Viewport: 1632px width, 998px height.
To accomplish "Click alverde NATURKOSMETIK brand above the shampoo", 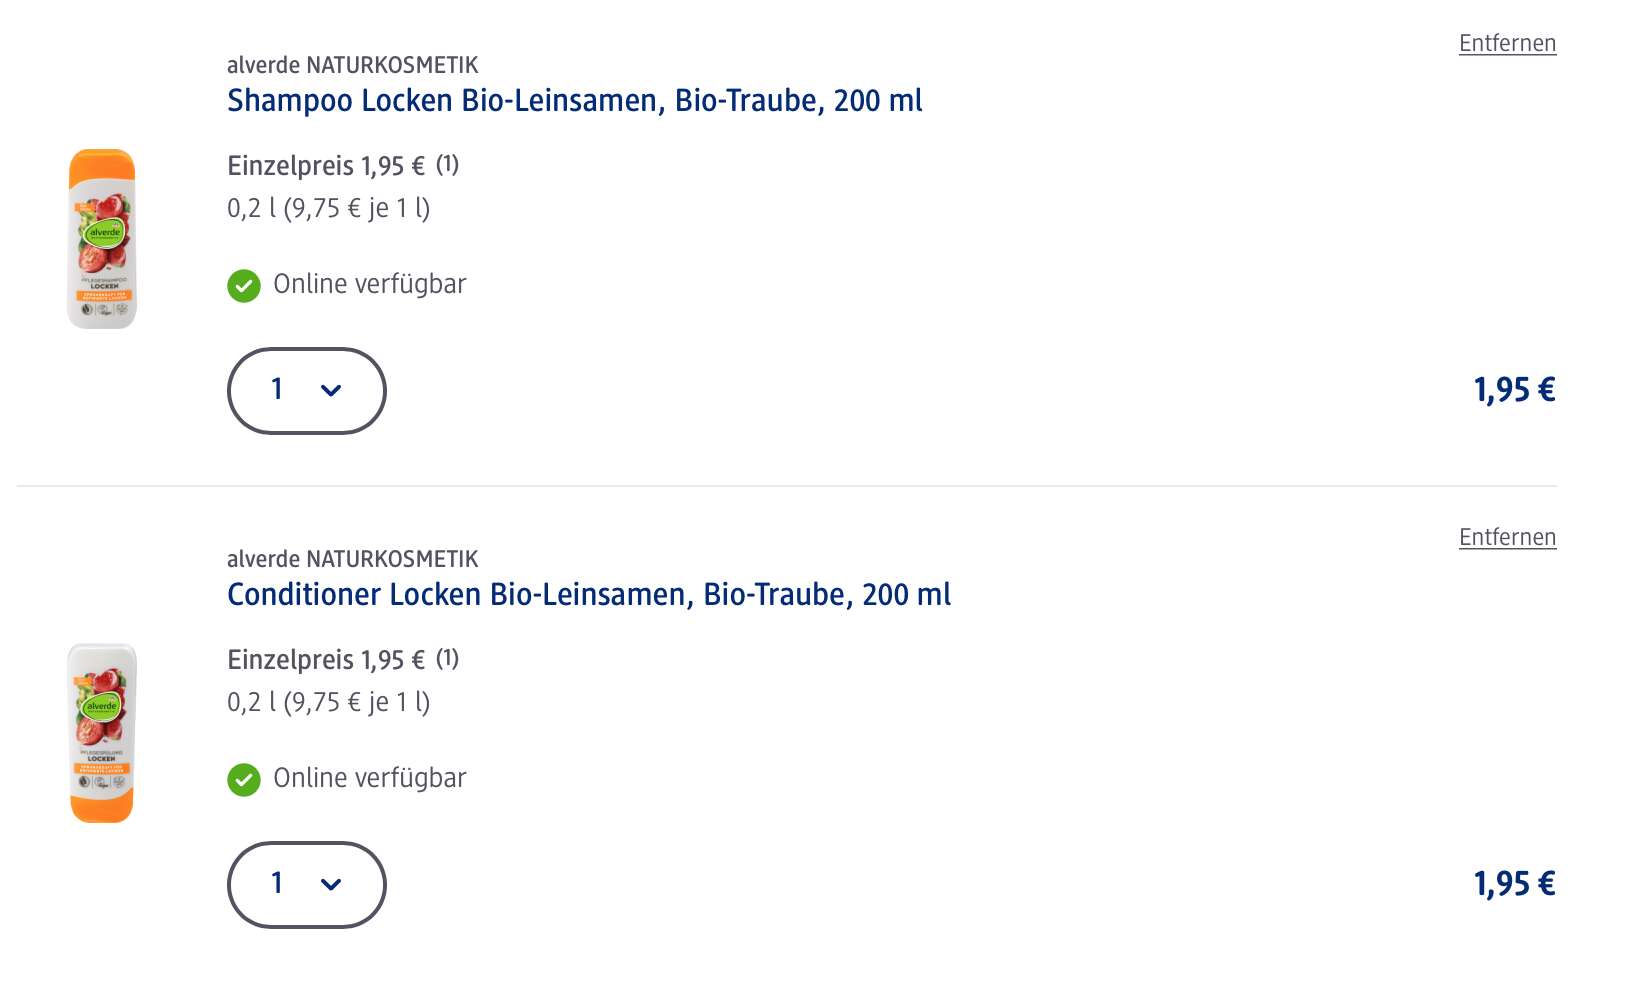I will 352,65.
